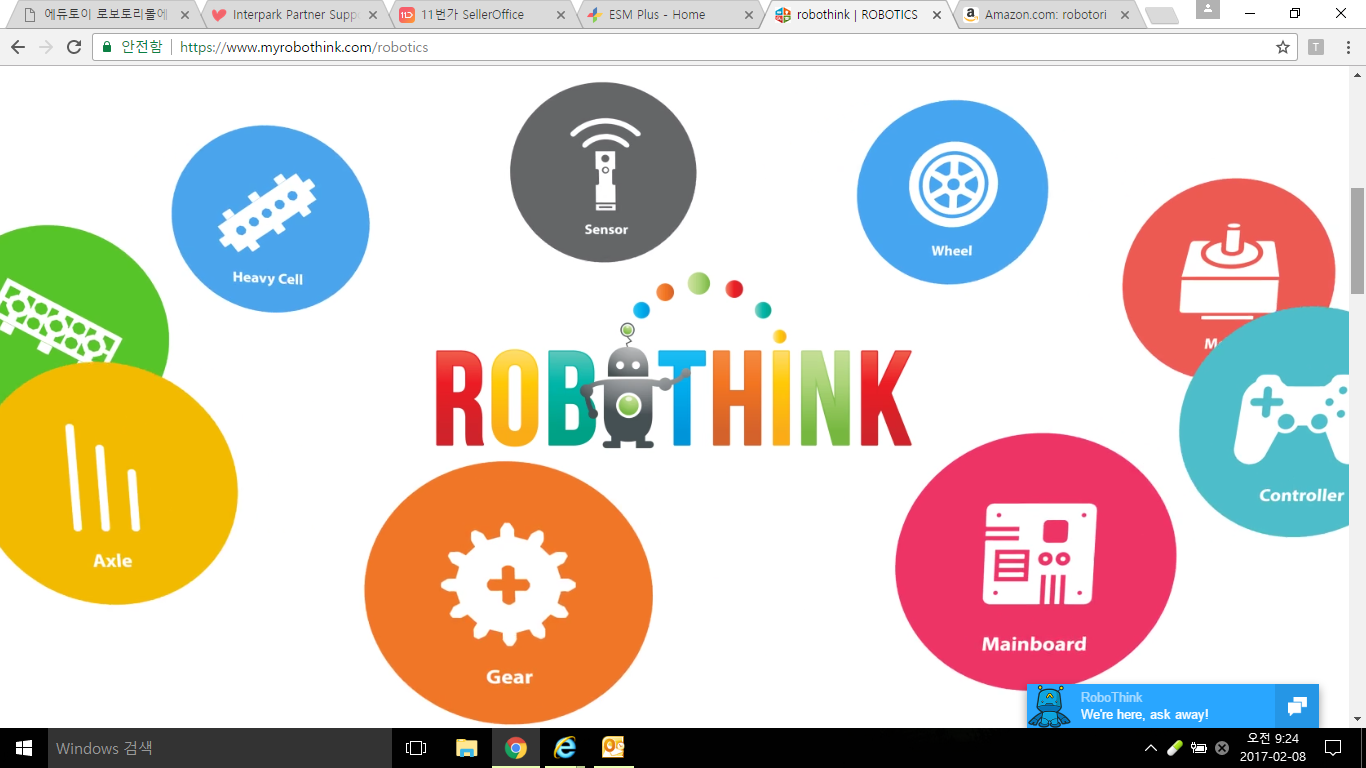Open Windows Start menu
The height and width of the screenshot is (768, 1366).
24,748
